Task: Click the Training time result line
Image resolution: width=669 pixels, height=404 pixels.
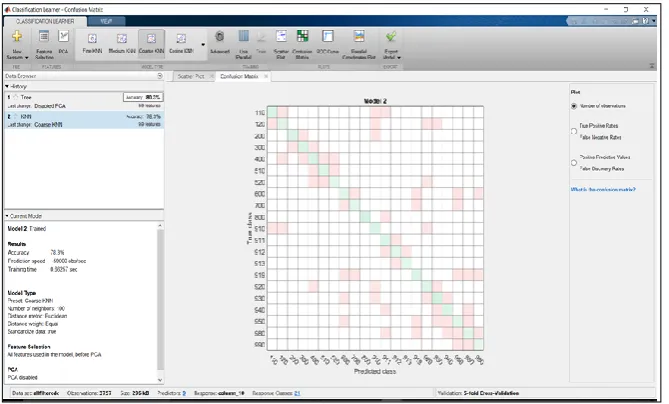Action: point(43,270)
